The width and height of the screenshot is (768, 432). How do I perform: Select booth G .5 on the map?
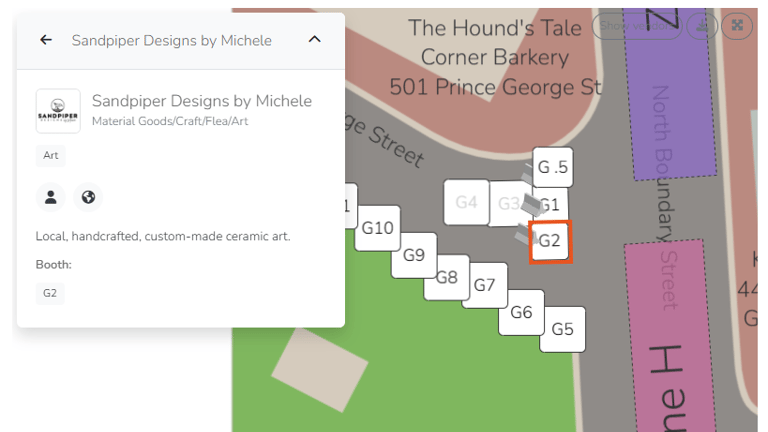(x=552, y=167)
